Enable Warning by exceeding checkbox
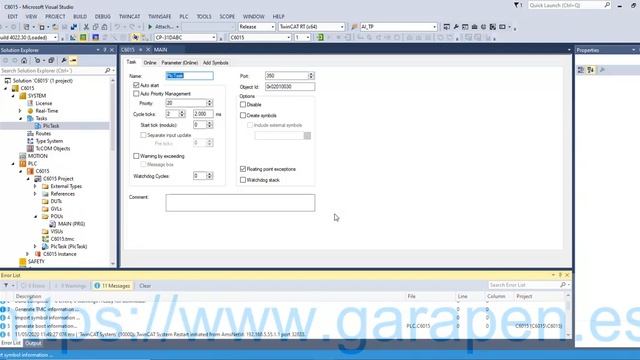 coord(136,156)
